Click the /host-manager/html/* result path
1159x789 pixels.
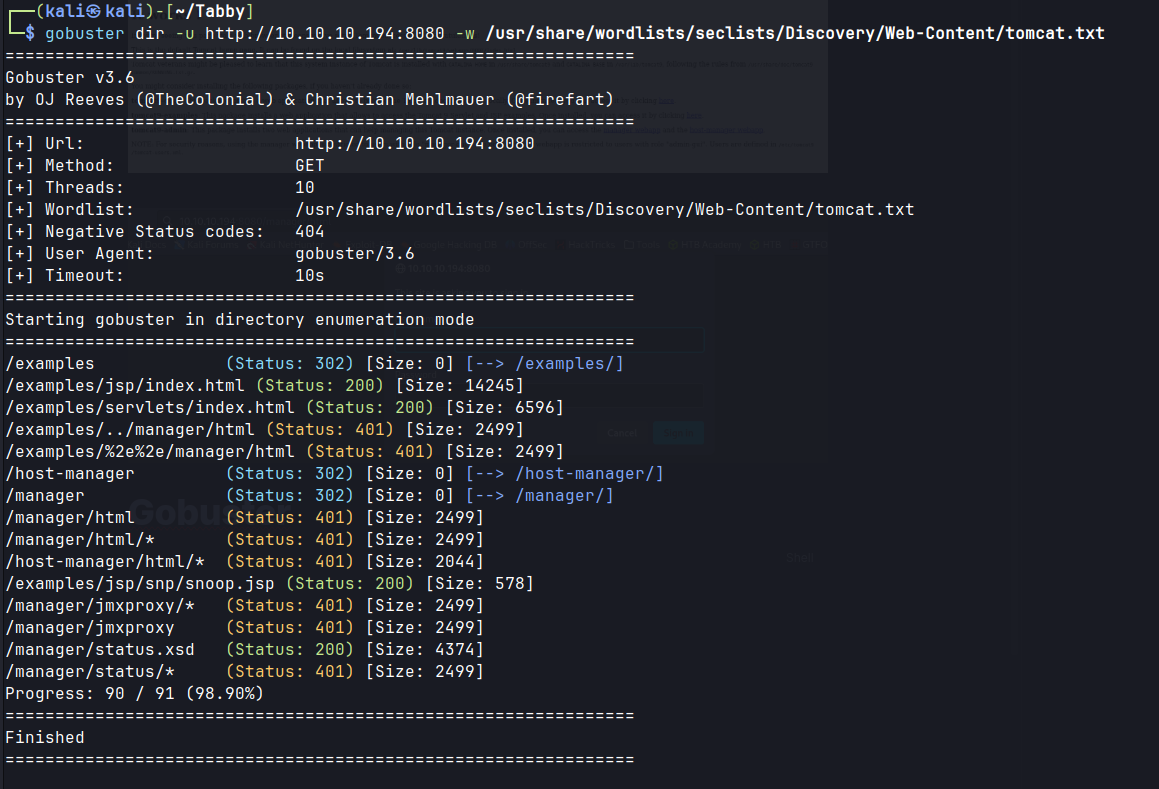pyautogui.click(x=104, y=562)
